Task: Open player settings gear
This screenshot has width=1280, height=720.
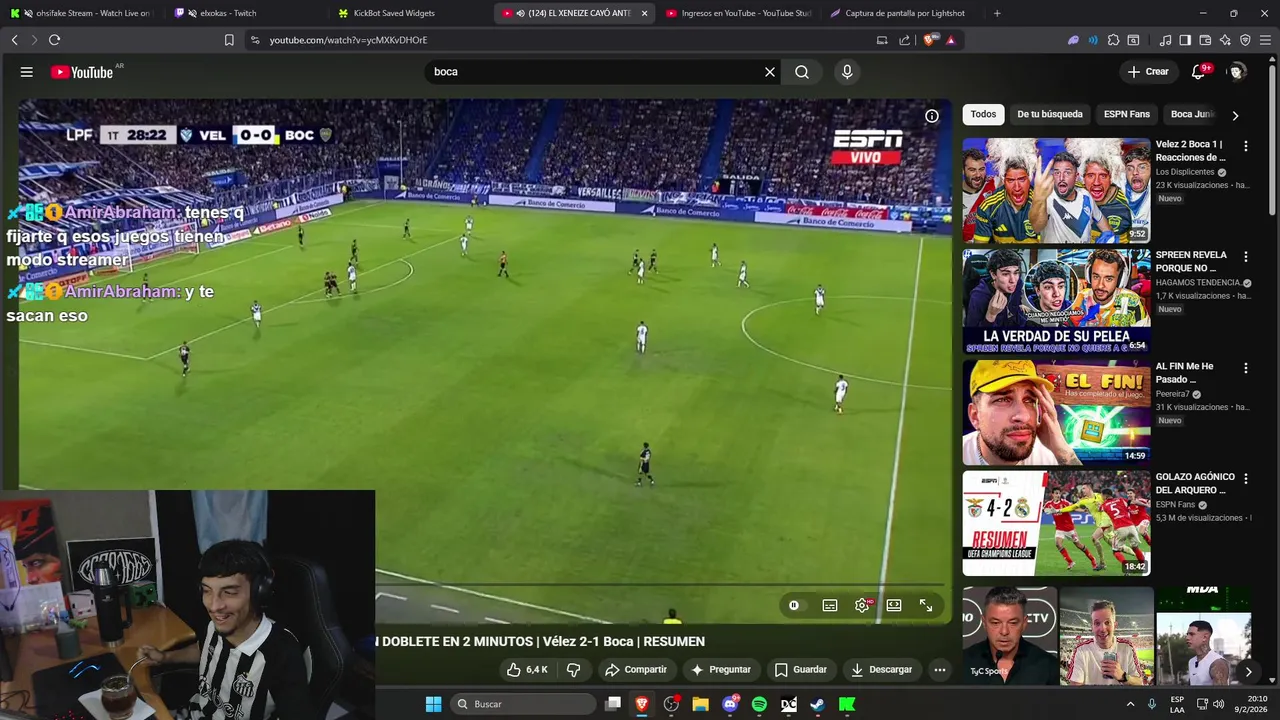Action: (x=862, y=605)
